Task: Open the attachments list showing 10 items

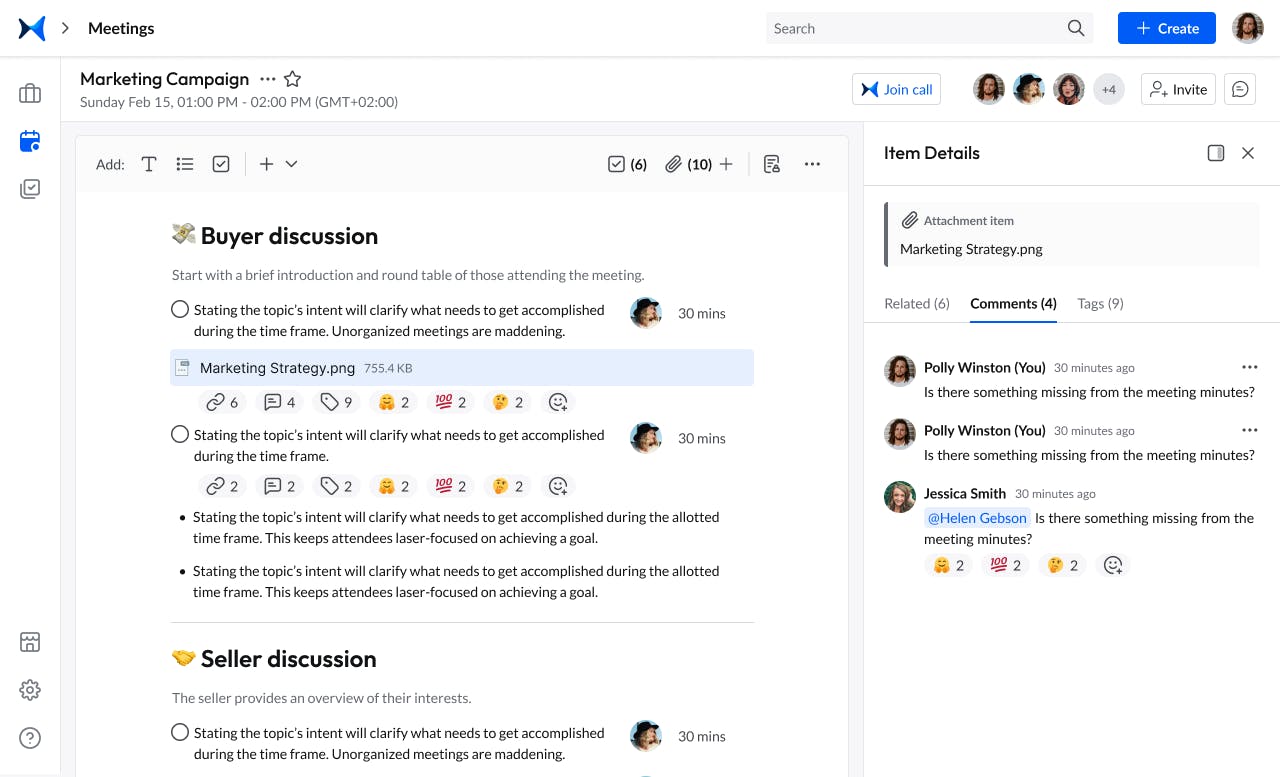Action: coord(689,163)
